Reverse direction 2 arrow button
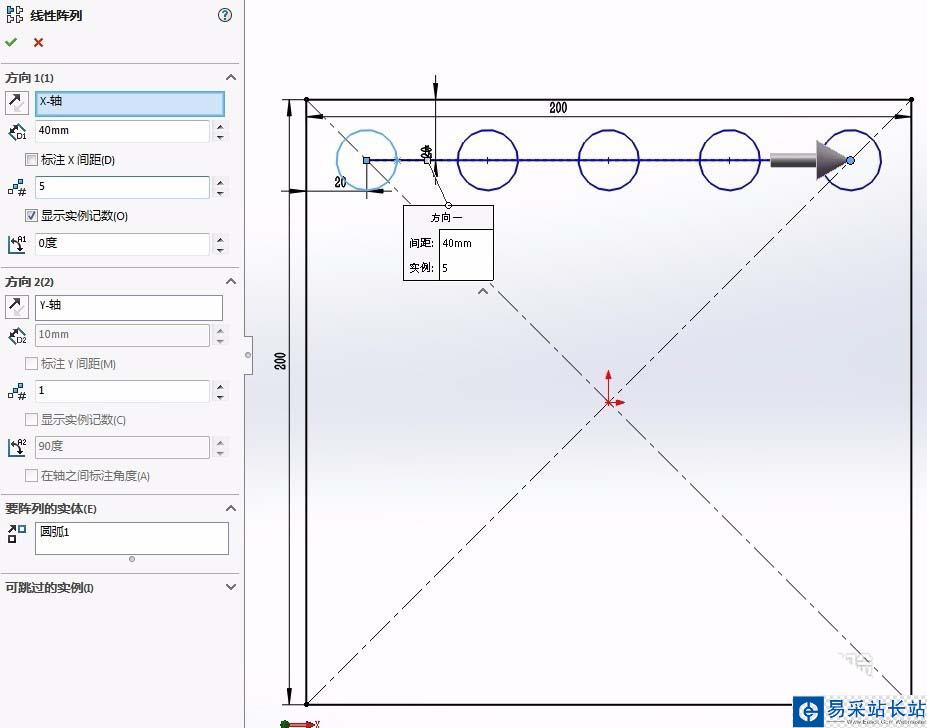The height and width of the screenshot is (728, 927). pyautogui.click(x=17, y=307)
